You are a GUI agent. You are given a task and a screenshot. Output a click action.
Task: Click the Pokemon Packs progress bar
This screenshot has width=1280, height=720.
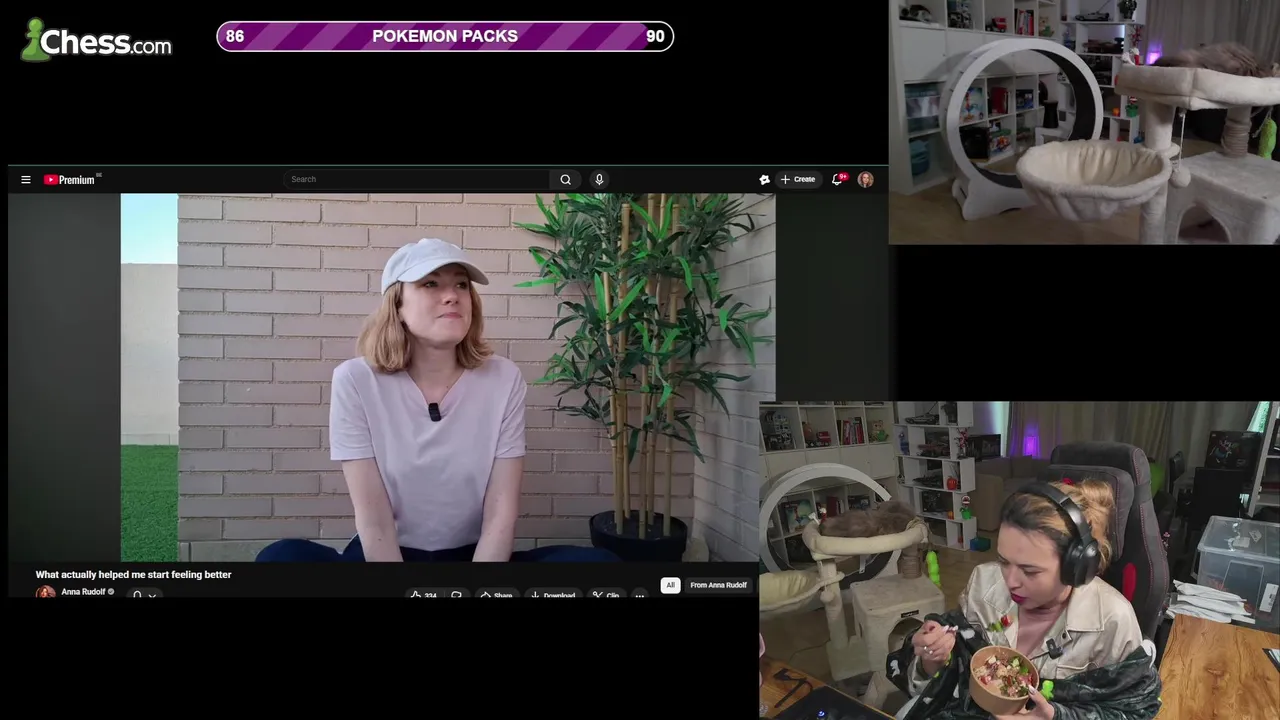pos(445,36)
